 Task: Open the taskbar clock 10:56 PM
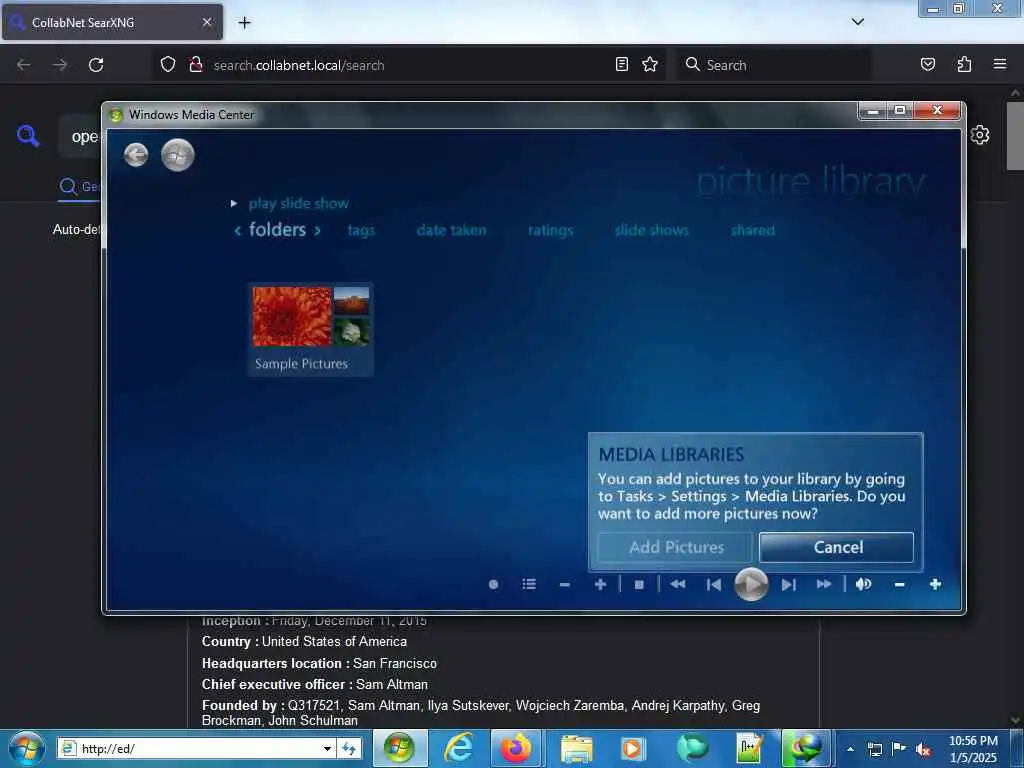coord(973,749)
